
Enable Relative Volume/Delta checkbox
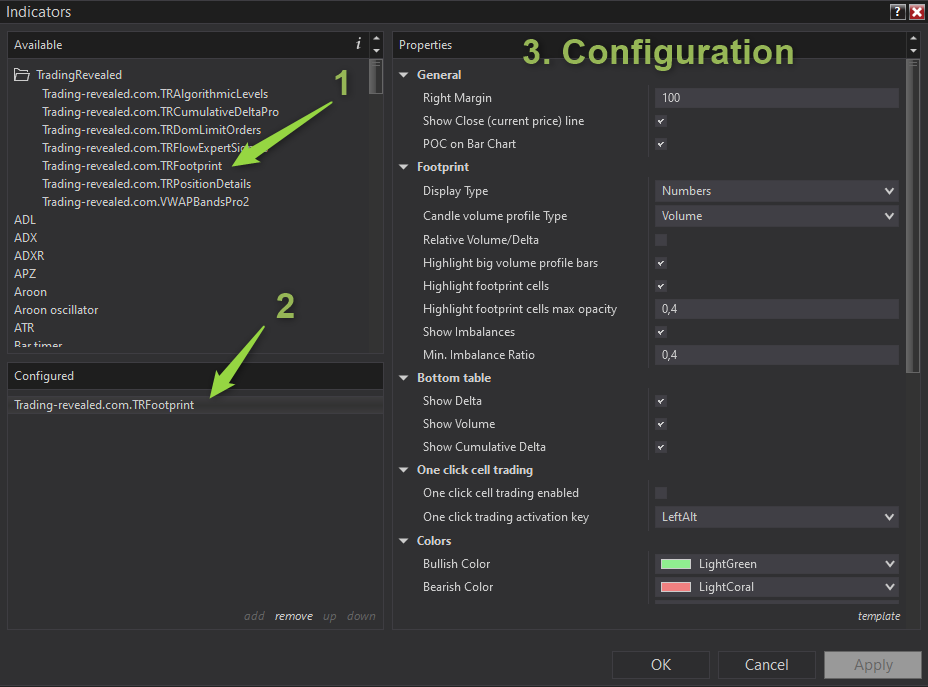(x=661, y=240)
